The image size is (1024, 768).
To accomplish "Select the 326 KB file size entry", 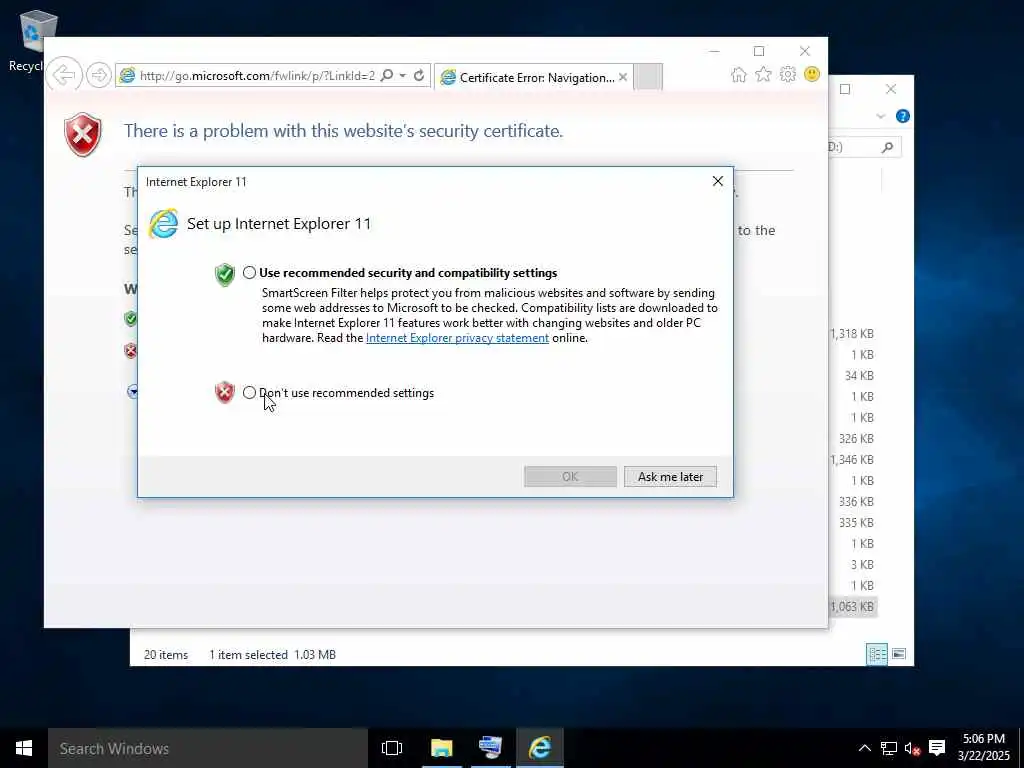I will pyautogui.click(x=856, y=439).
